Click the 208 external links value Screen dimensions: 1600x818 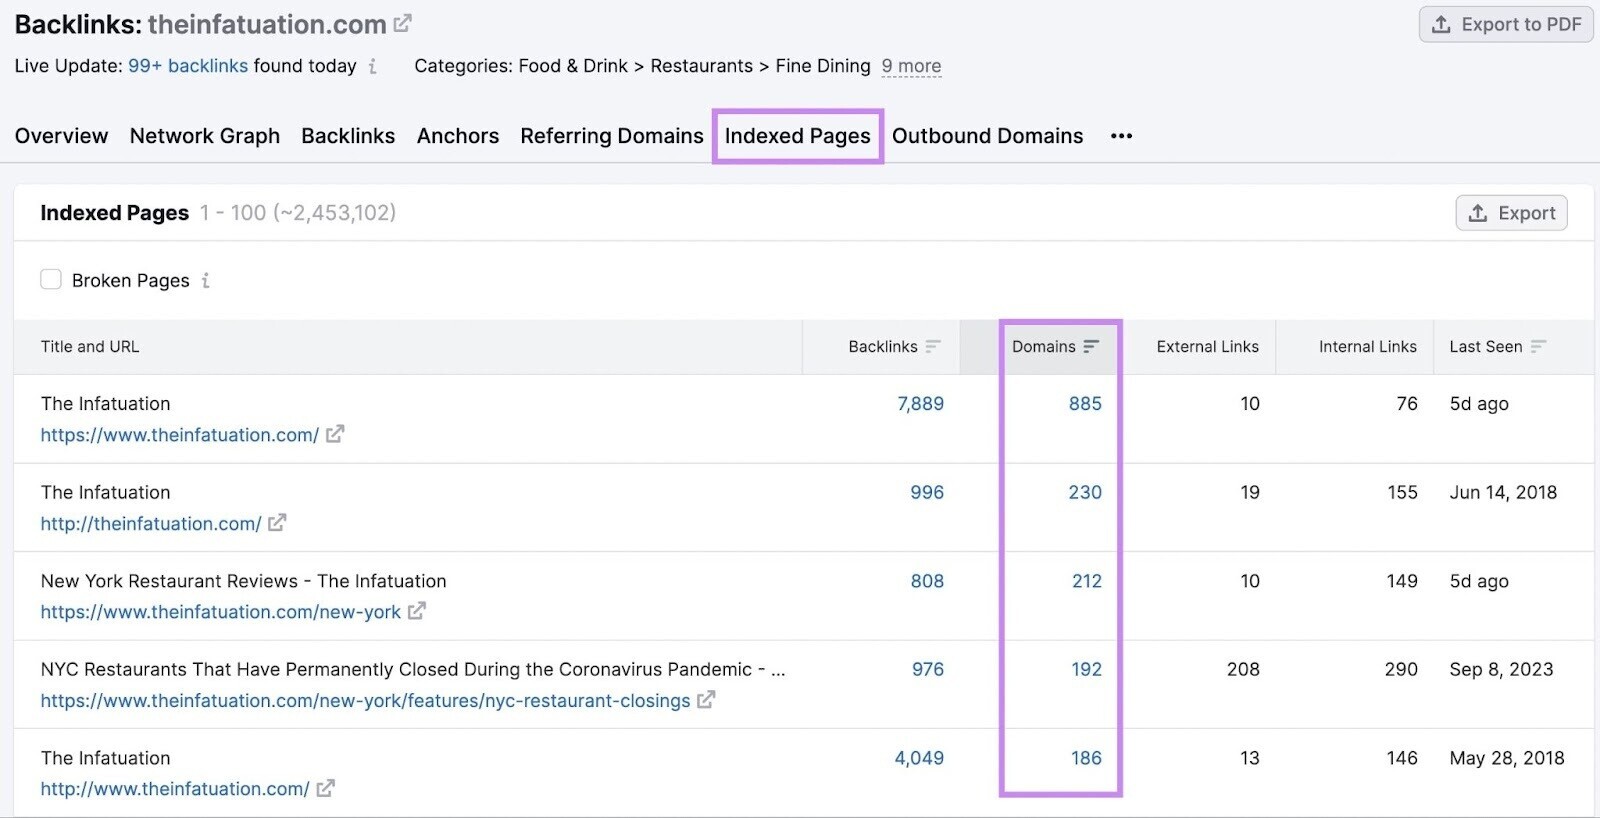pos(1243,669)
